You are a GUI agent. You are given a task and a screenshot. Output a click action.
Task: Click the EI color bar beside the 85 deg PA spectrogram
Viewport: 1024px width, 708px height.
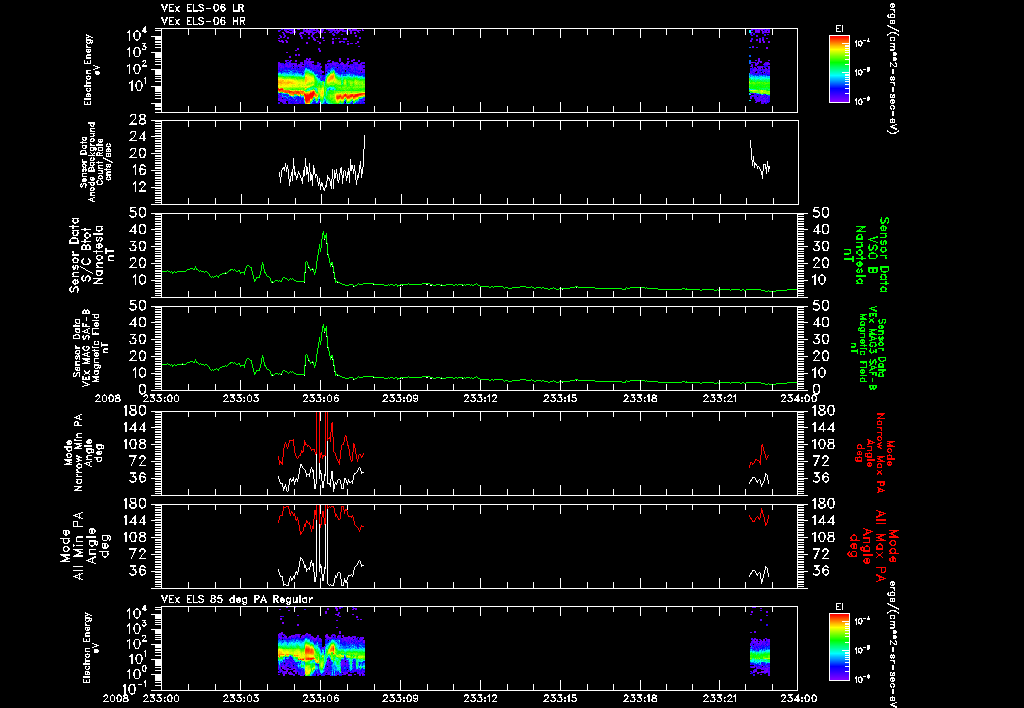pyautogui.click(x=839, y=649)
